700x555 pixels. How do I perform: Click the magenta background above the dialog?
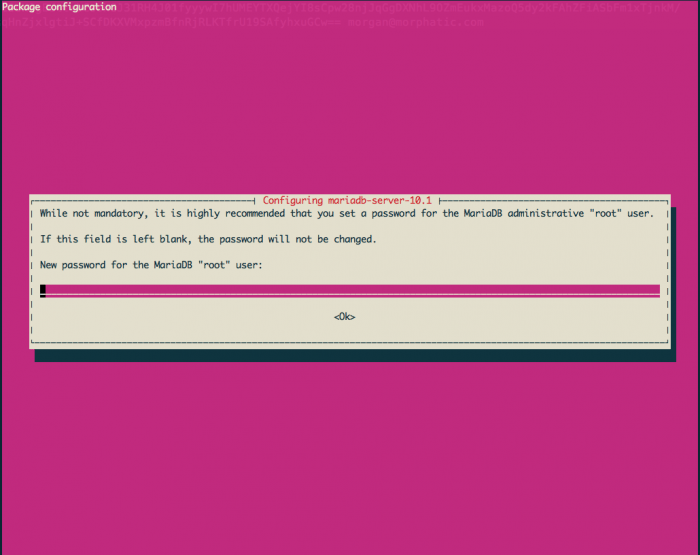(x=350, y=110)
